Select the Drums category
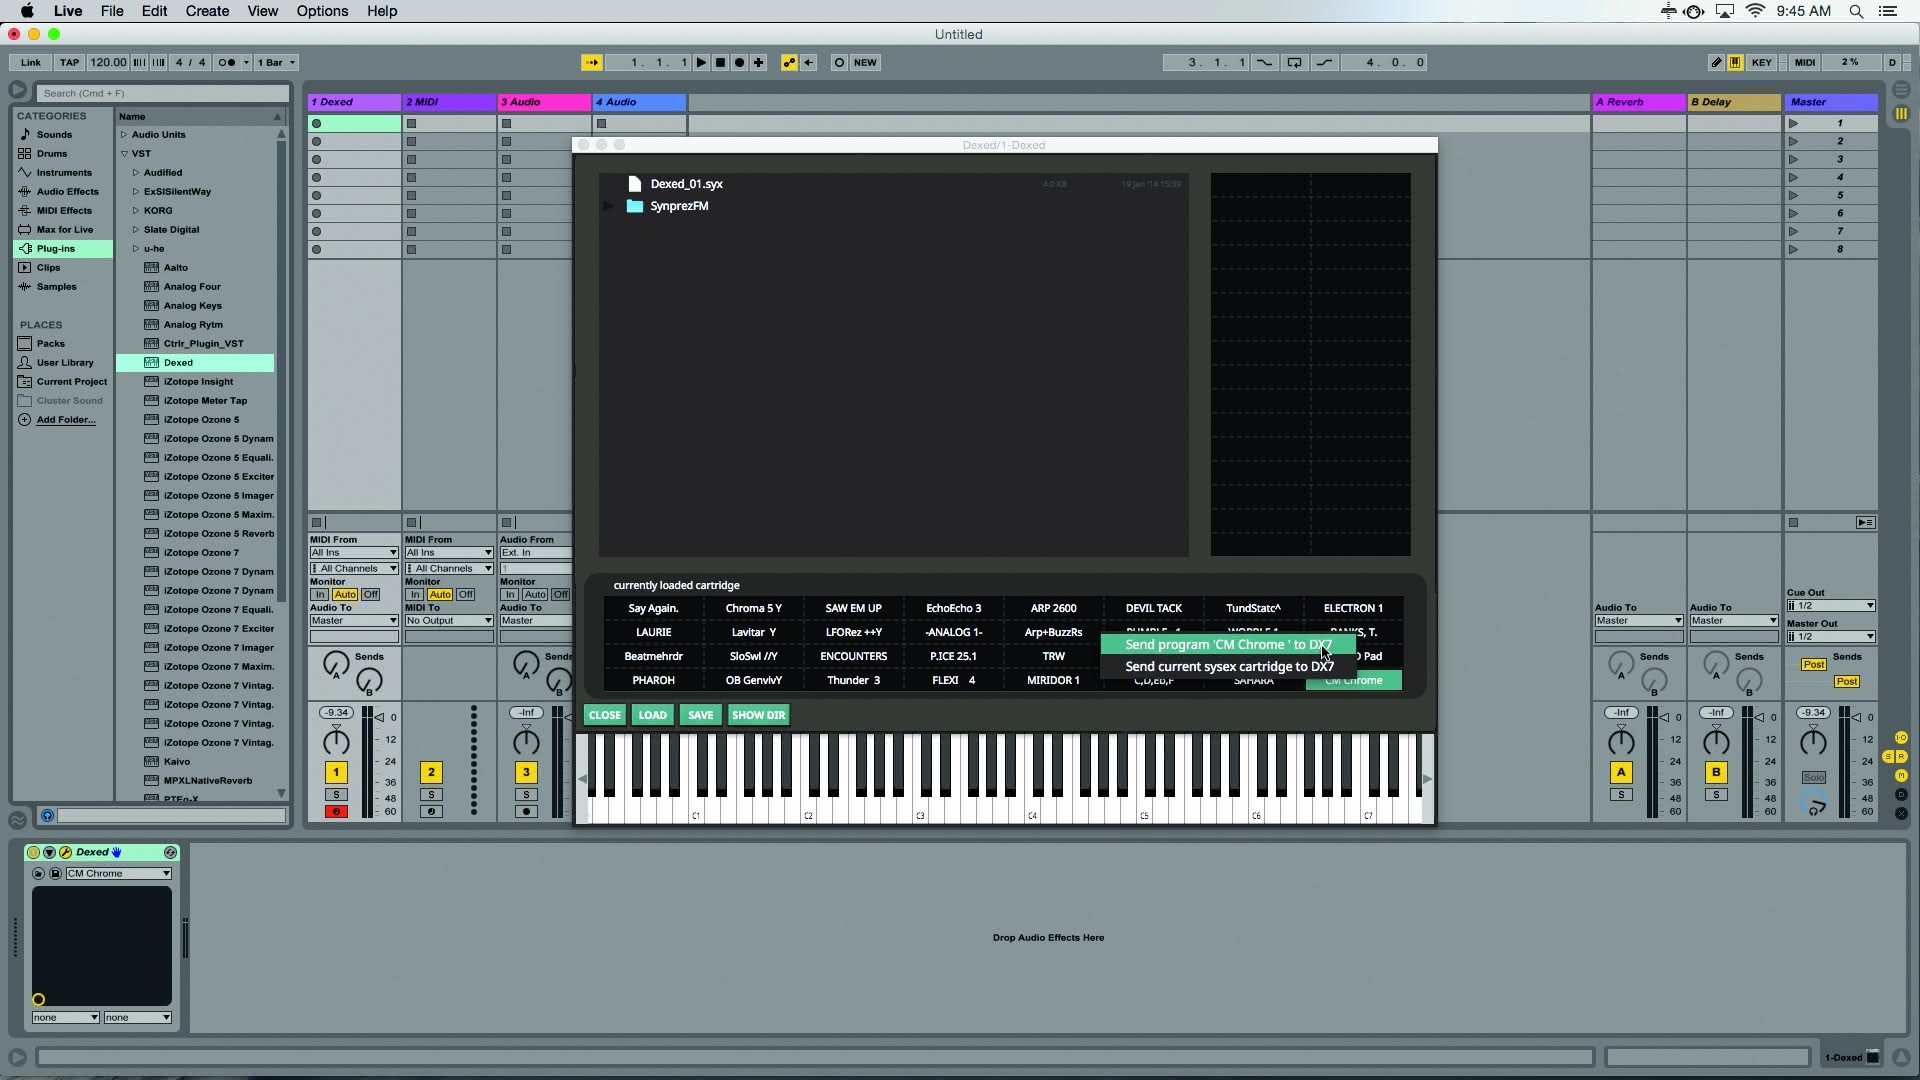Image resolution: width=1920 pixels, height=1080 pixels. coord(52,153)
